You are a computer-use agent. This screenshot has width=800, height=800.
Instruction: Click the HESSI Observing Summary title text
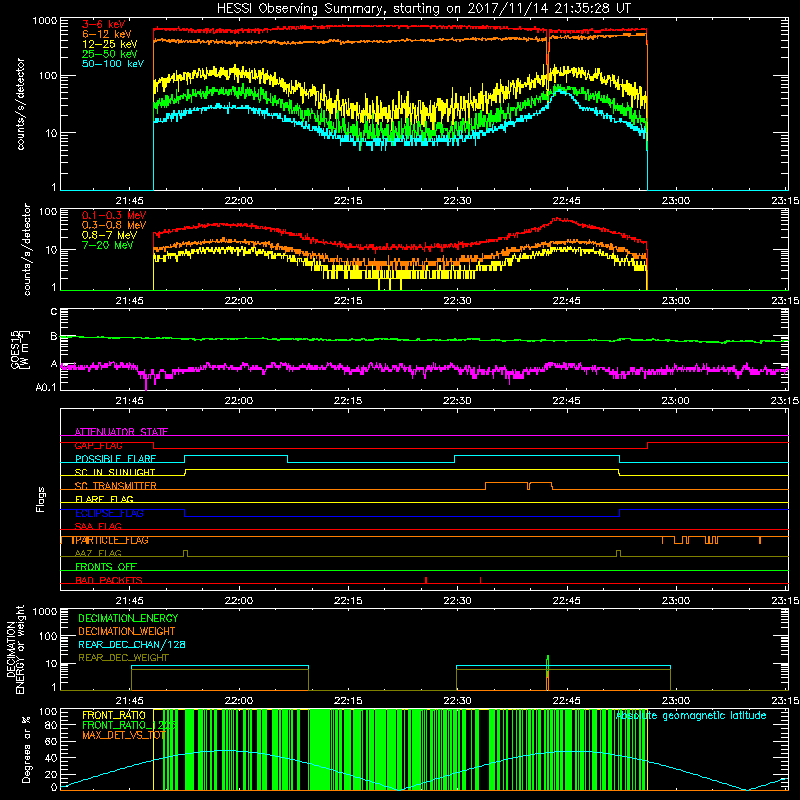pos(423,9)
